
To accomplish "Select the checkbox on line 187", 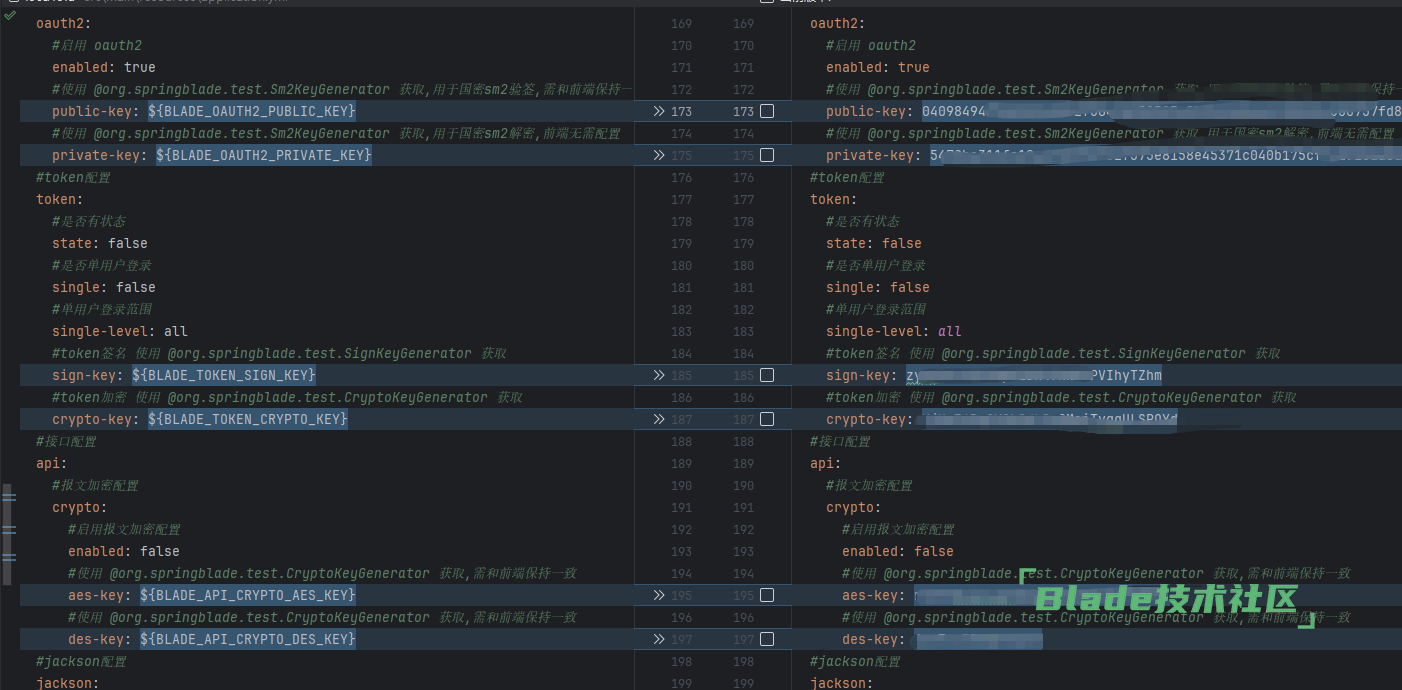I will coord(767,419).
